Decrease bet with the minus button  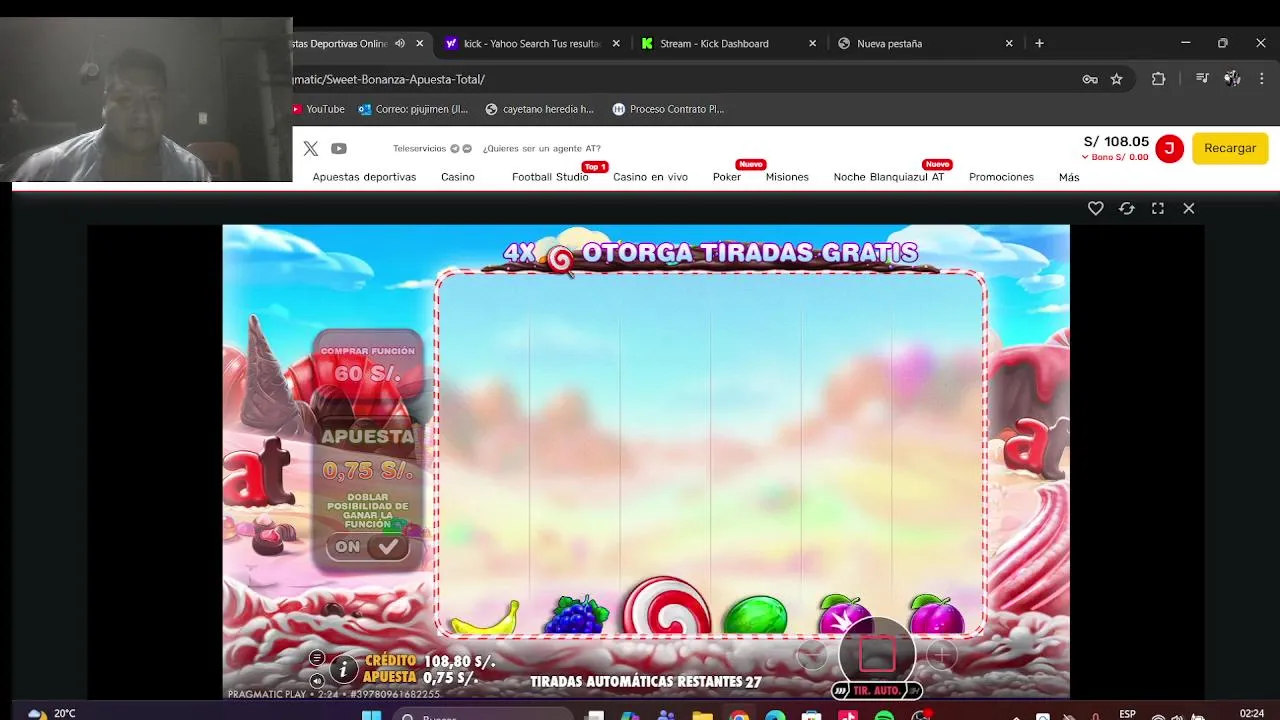pyautogui.click(x=812, y=656)
